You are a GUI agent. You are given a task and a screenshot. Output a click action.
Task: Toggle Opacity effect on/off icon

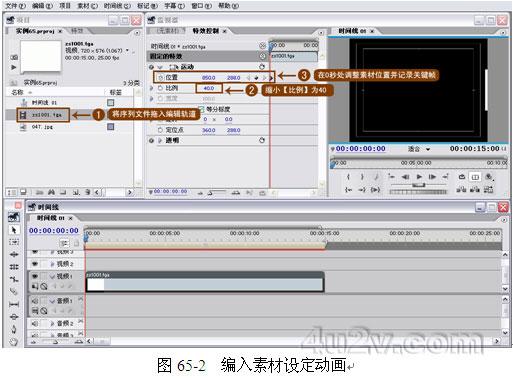[151, 141]
